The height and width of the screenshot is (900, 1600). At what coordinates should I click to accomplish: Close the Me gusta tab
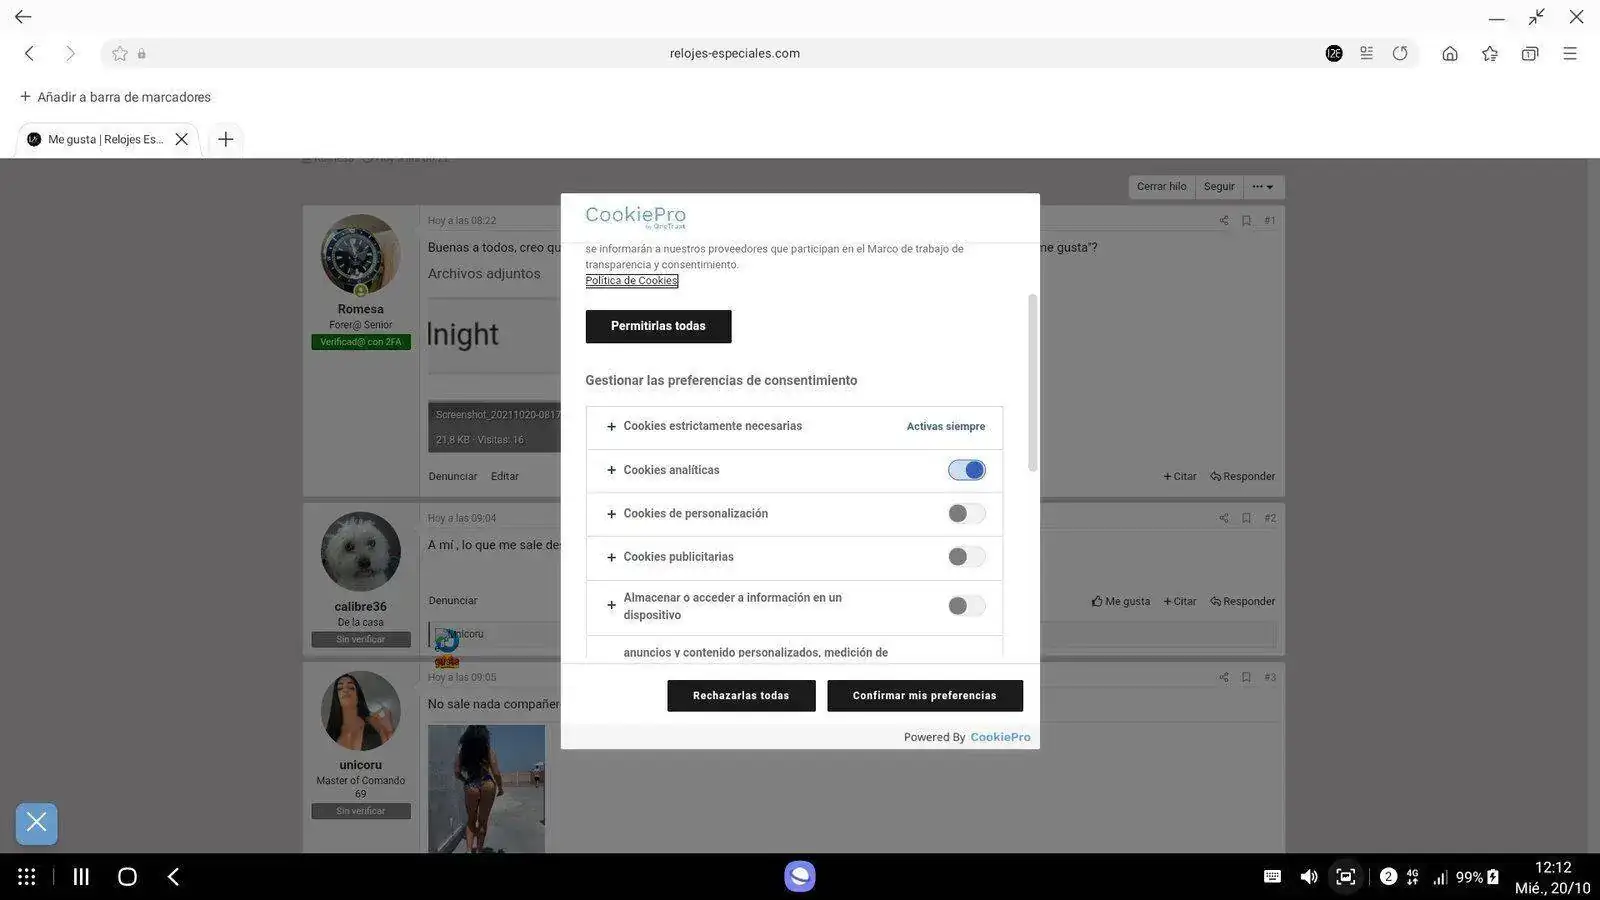[182, 139]
